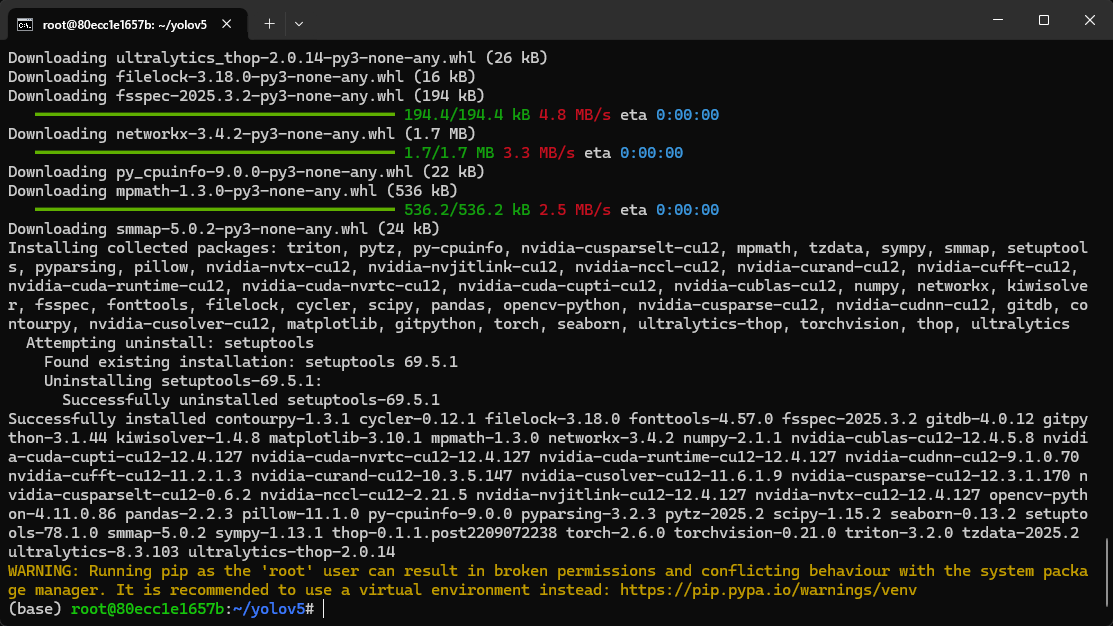The width and height of the screenshot is (1113, 626).
Task: Click the '(base)' environment indicator
Action: 35,609
